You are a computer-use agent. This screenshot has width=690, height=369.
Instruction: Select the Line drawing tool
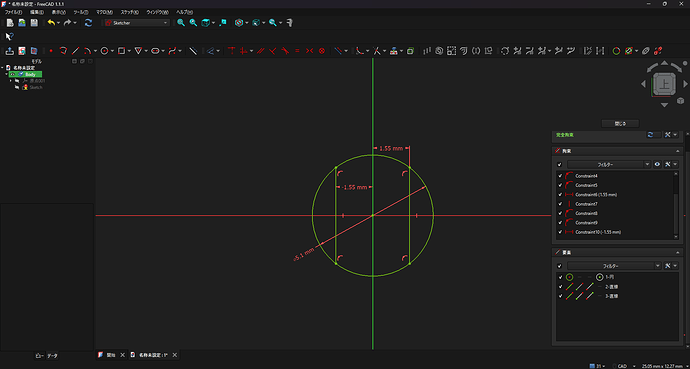(x=76, y=51)
